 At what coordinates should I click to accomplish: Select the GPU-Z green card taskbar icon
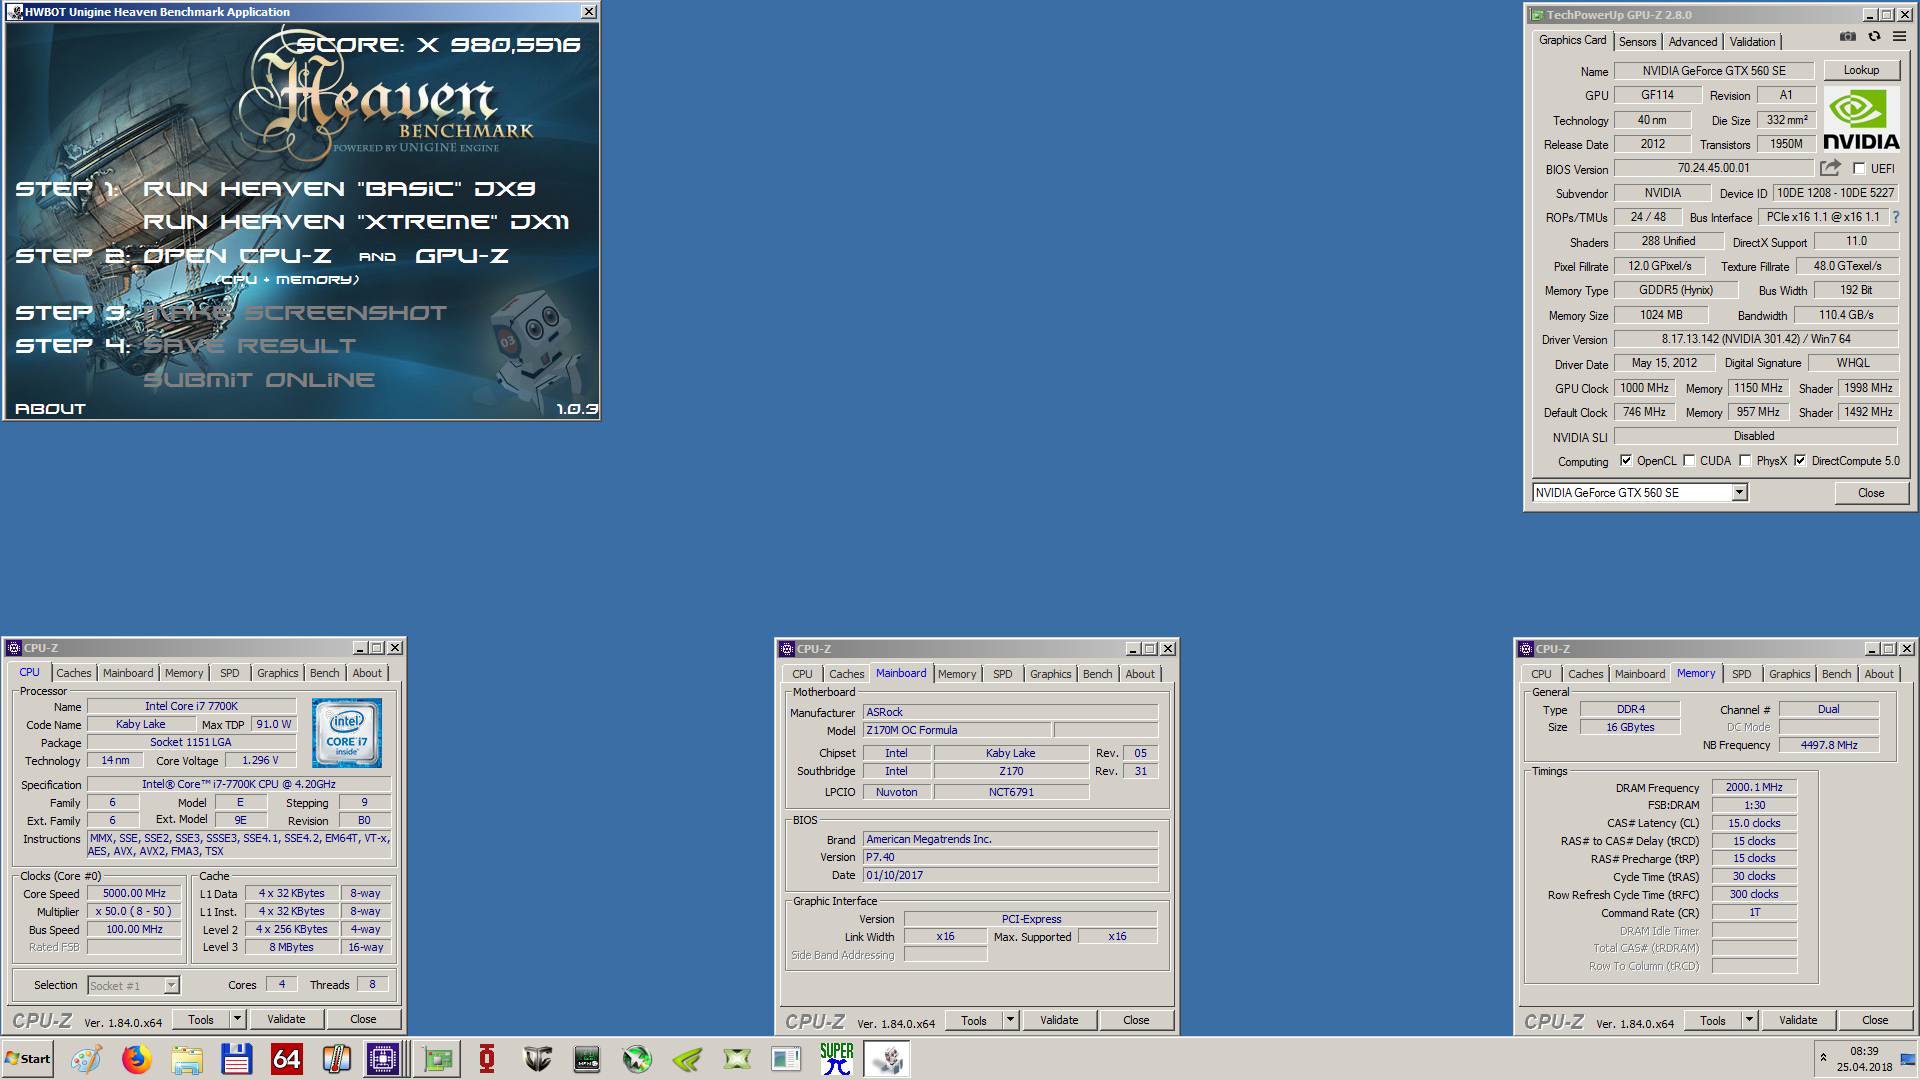(x=437, y=1059)
